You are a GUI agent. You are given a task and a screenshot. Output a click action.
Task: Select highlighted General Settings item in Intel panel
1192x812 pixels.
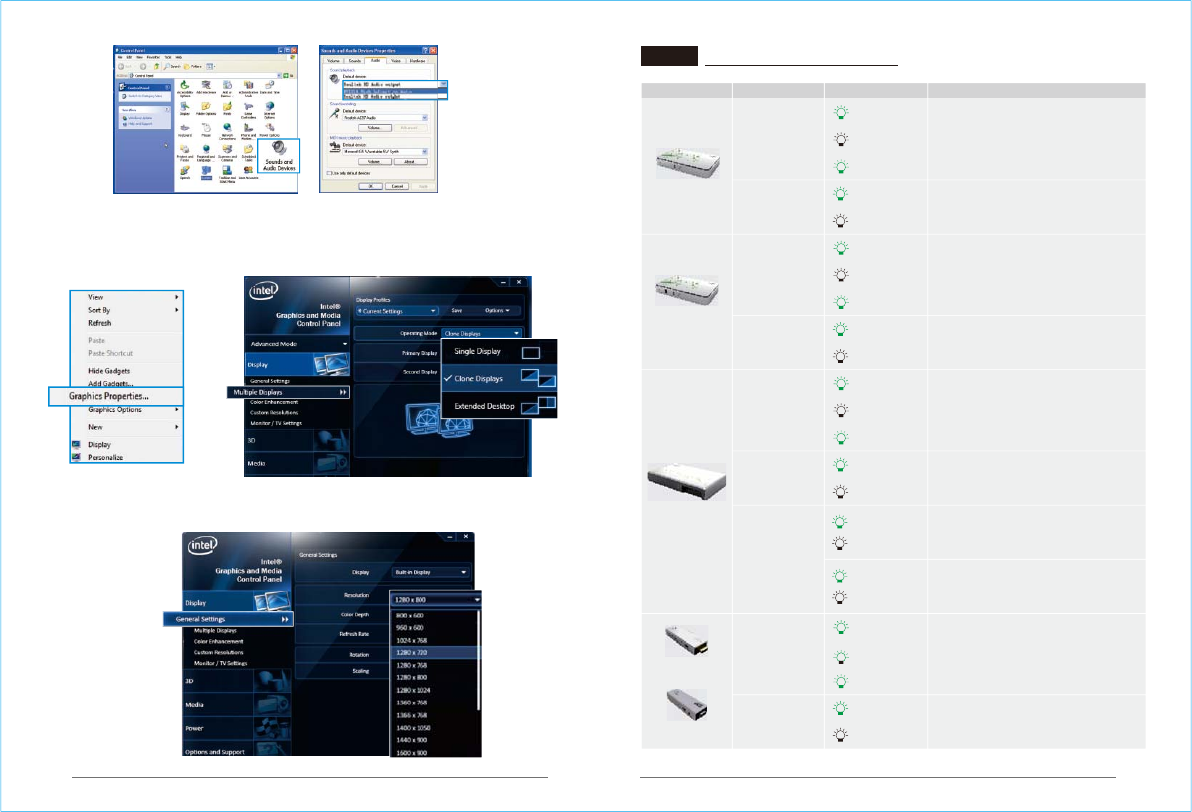(x=228, y=619)
